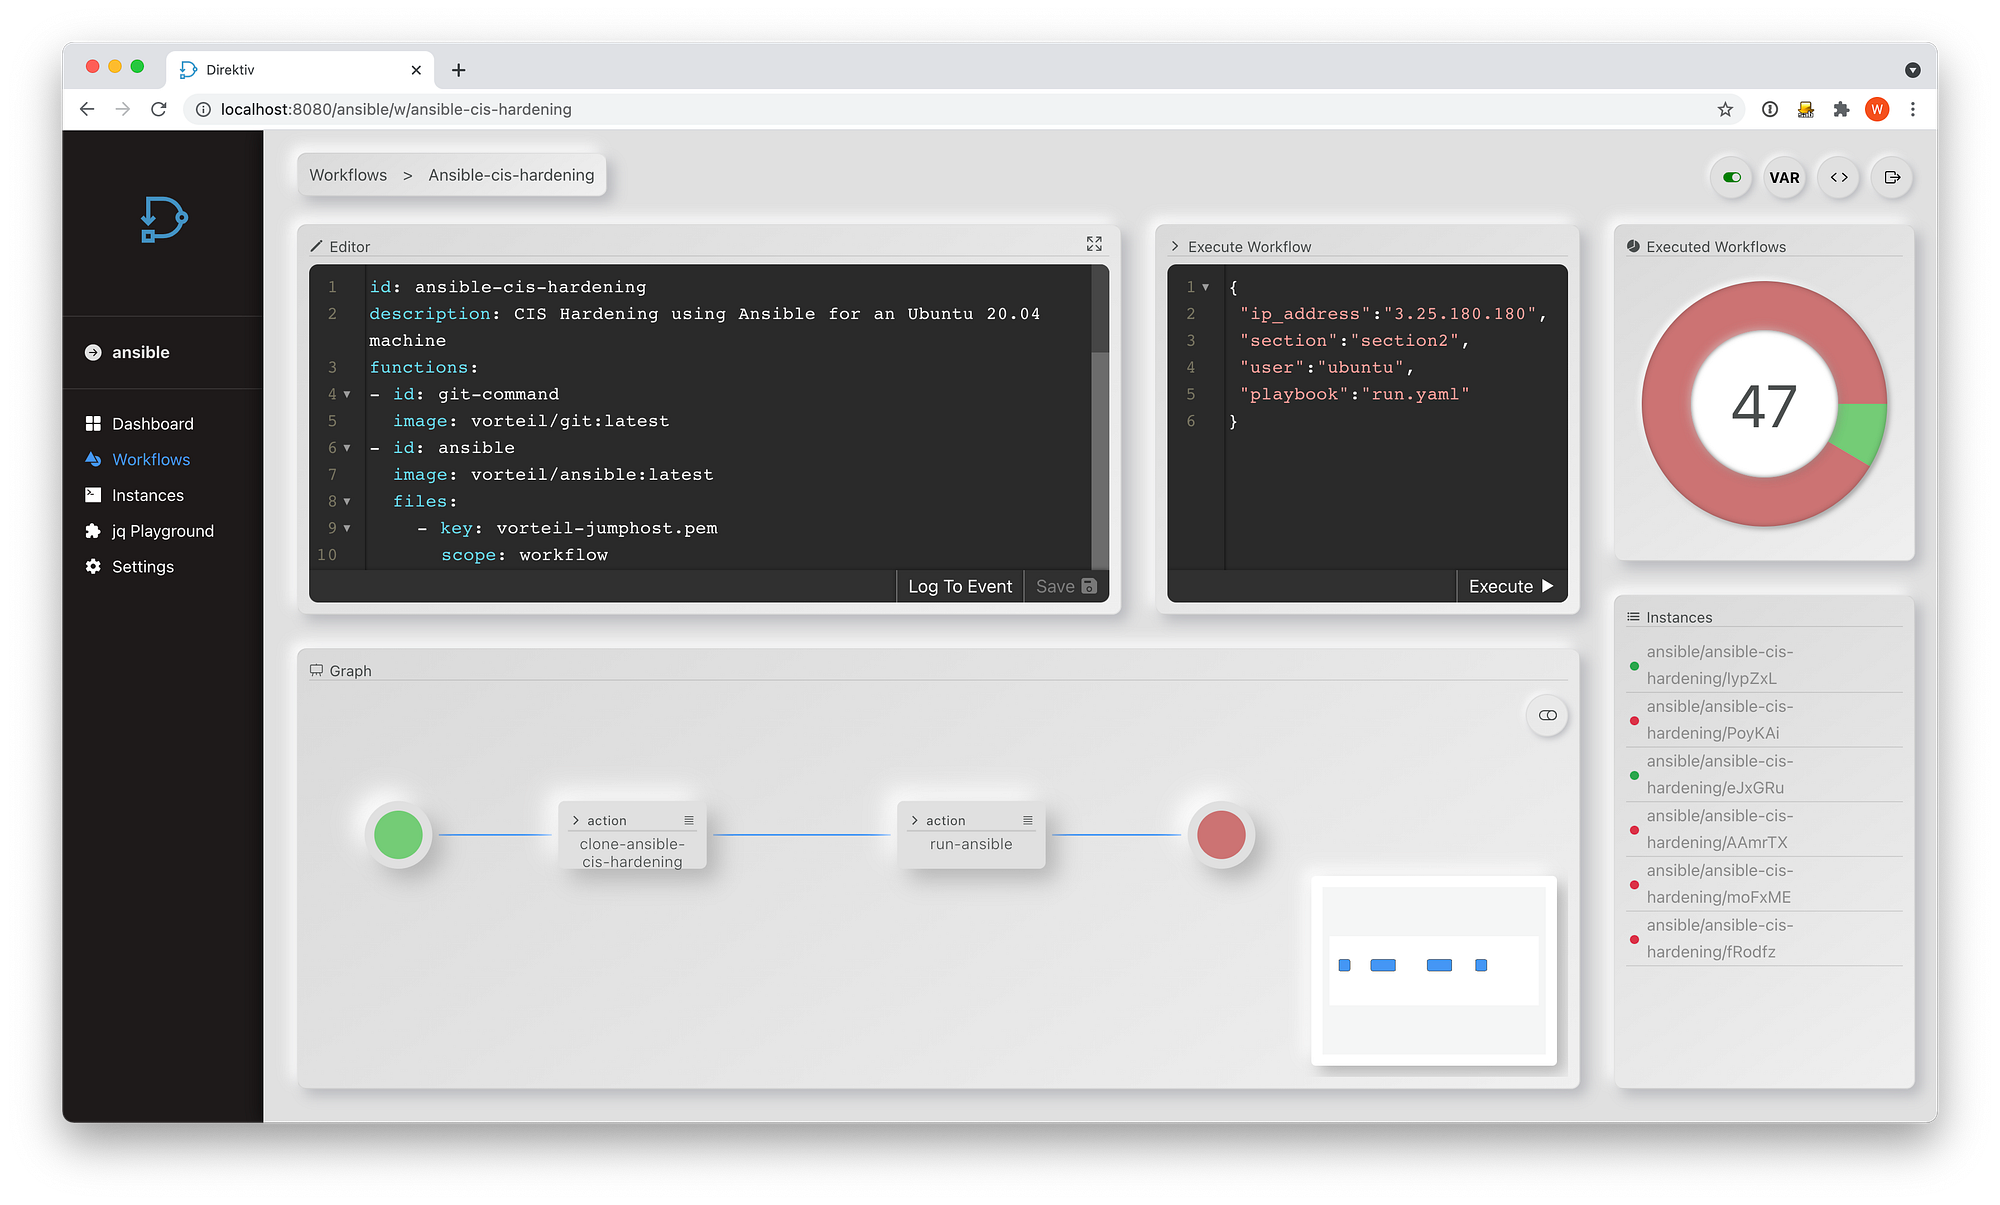Toggle the graph view switch button
The image size is (2000, 1205).
click(x=1547, y=715)
